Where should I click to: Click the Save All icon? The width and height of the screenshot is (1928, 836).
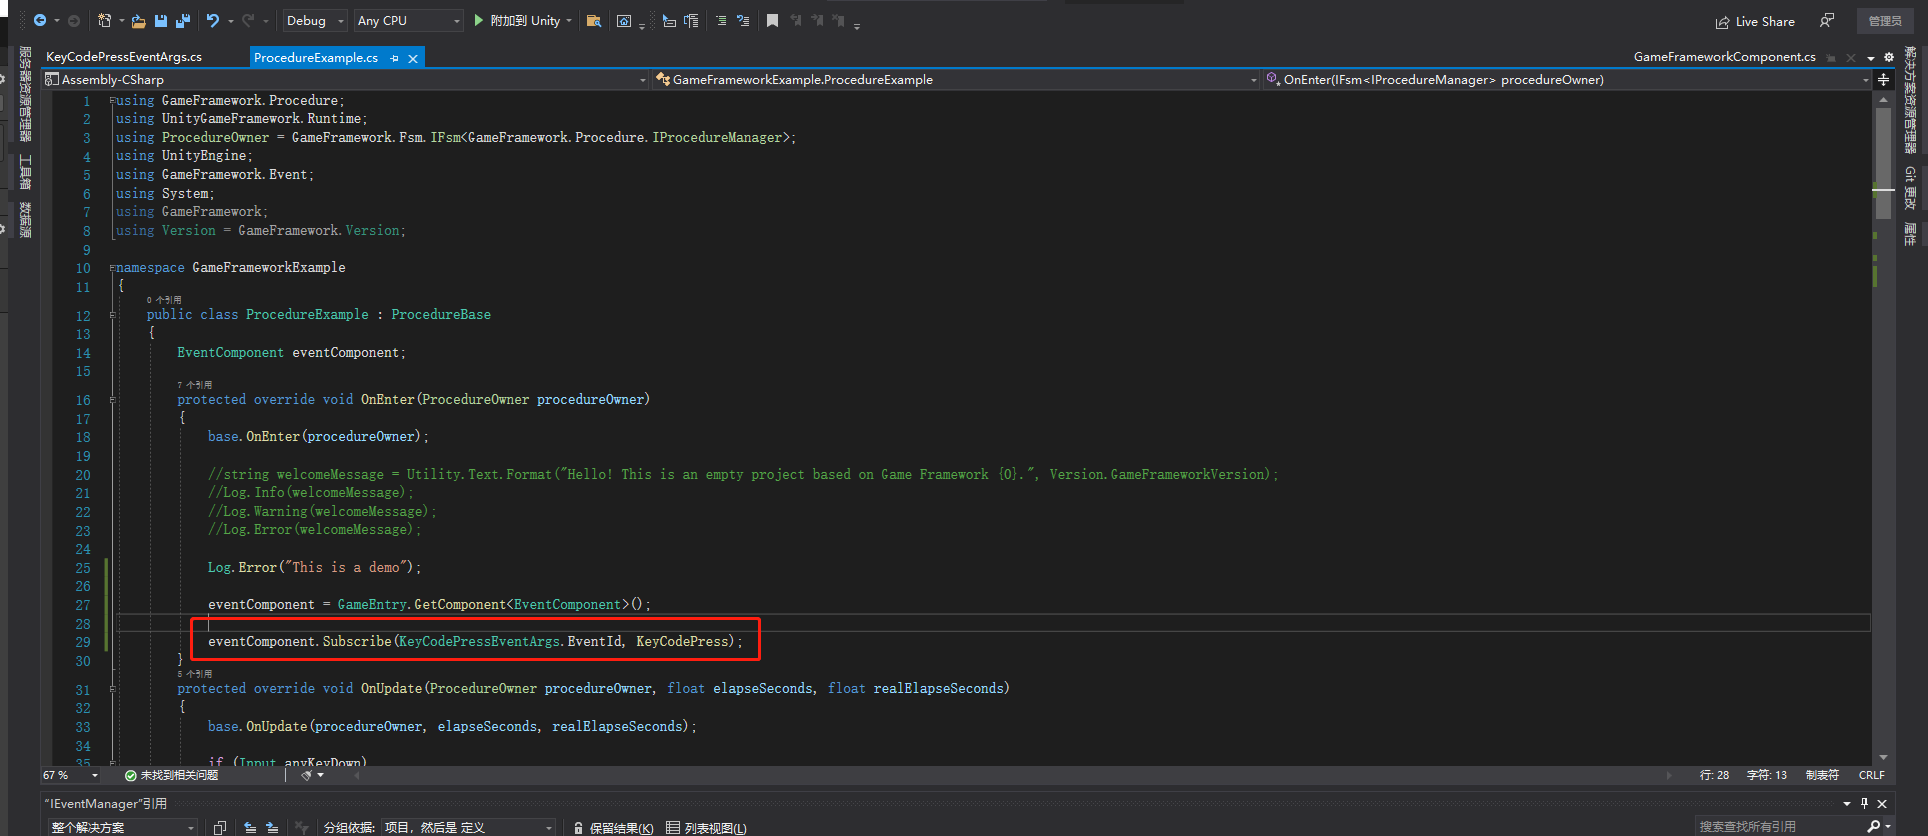tap(183, 20)
